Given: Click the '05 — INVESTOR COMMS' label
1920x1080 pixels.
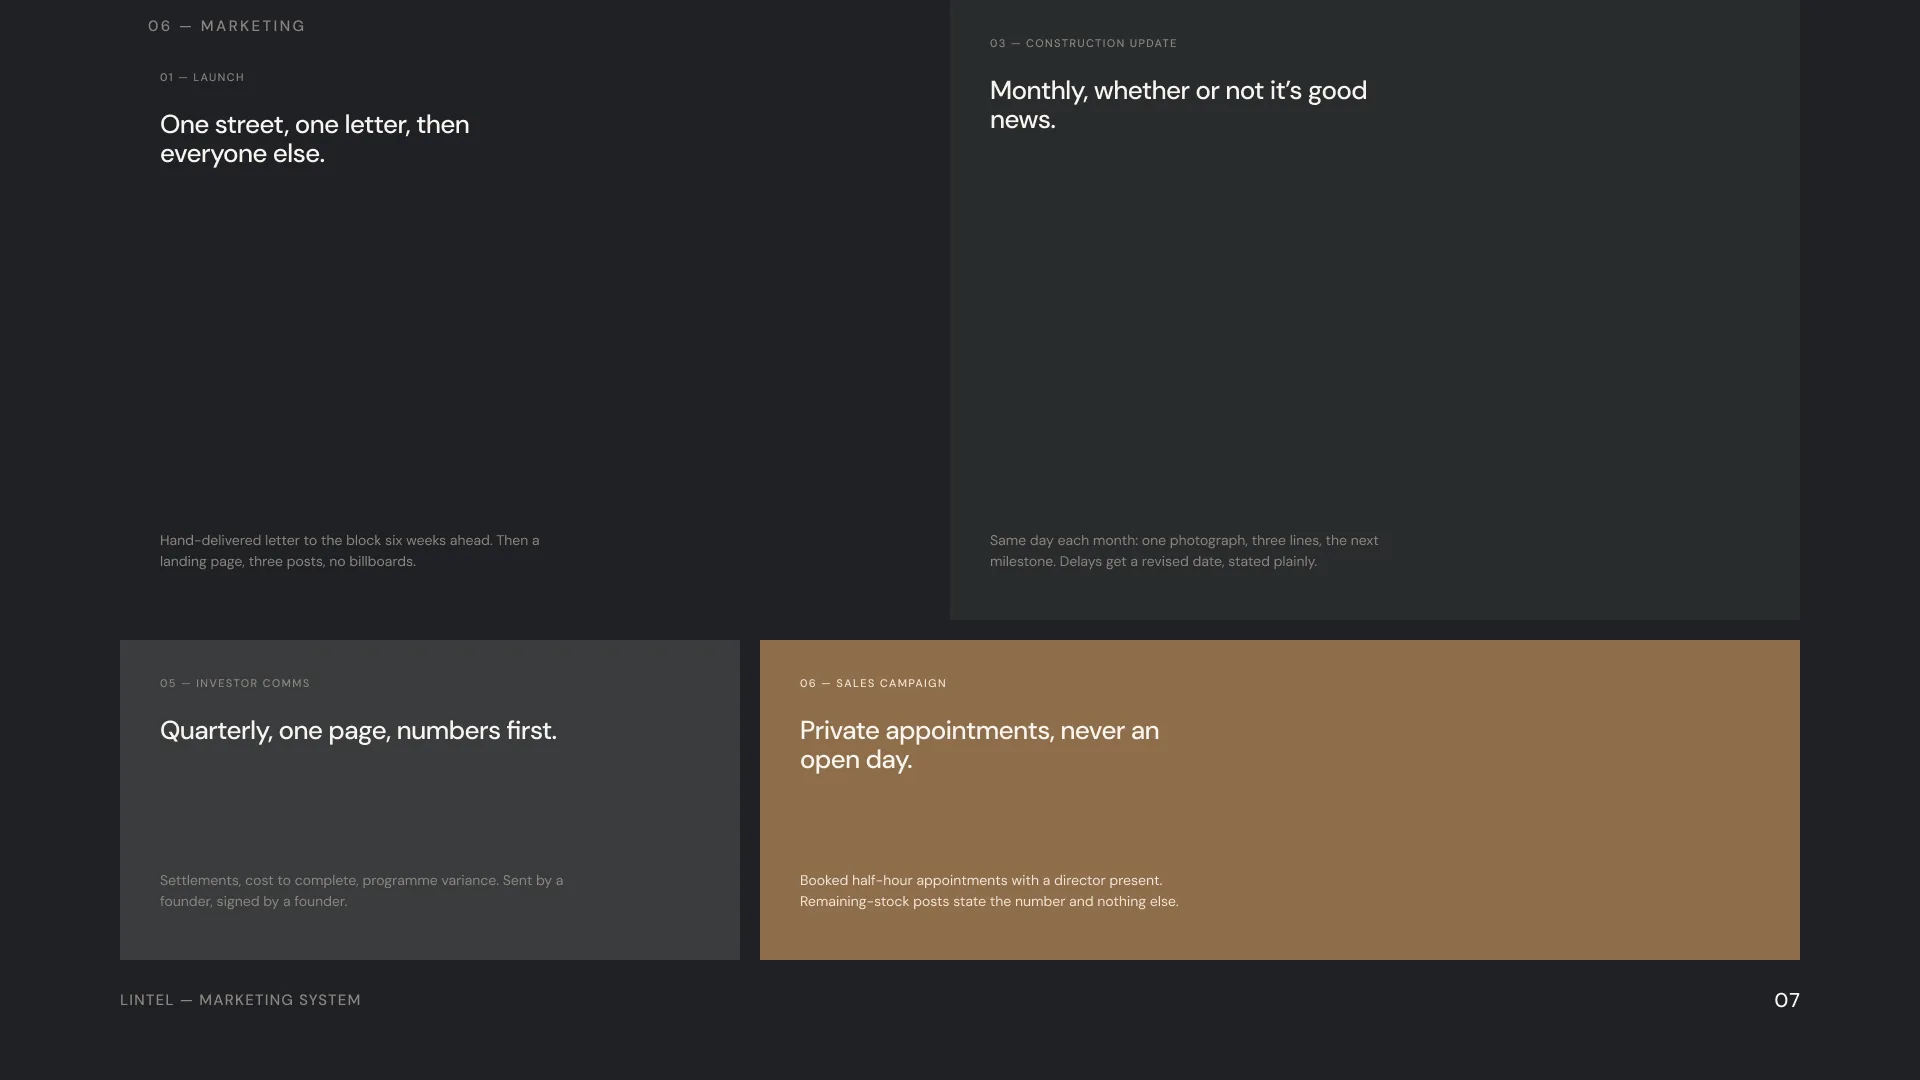Looking at the screenshot, I should 235,683.
